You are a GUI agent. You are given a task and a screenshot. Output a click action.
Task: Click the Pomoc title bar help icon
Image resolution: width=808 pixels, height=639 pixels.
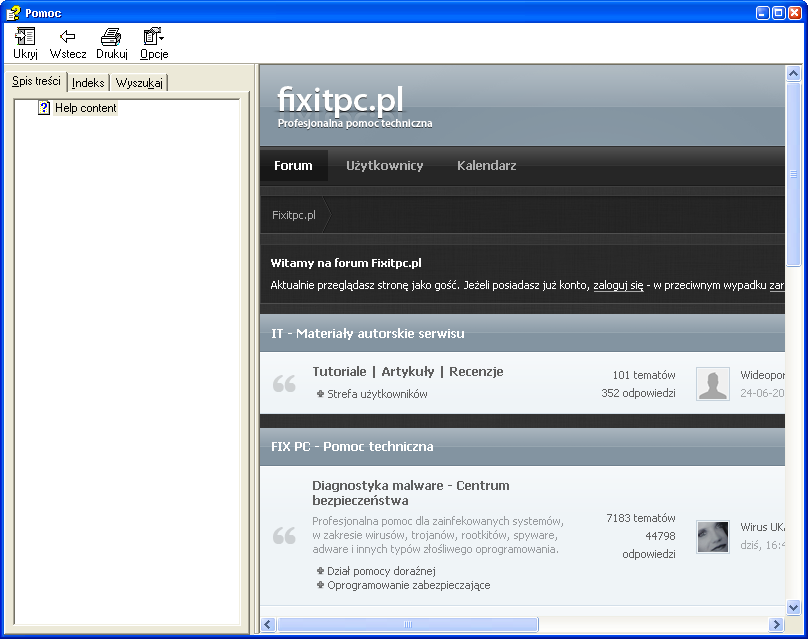pos(13,12)
